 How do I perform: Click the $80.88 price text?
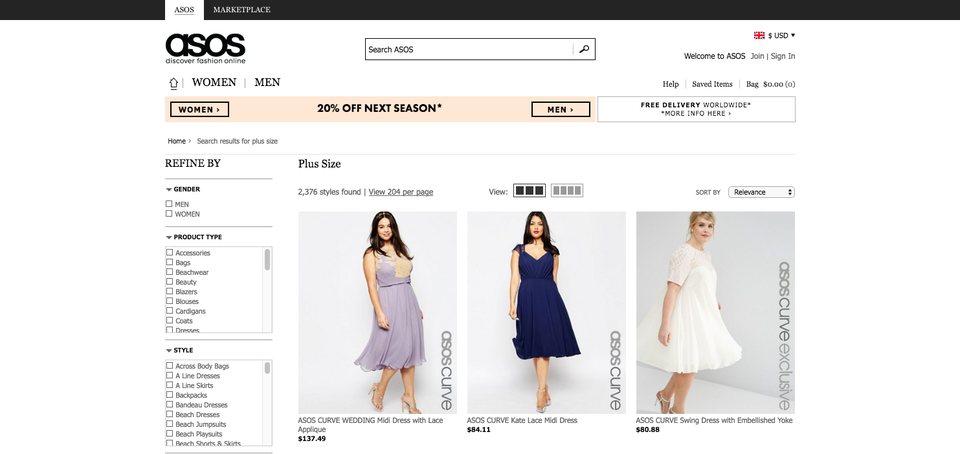(x=648, y=430)
